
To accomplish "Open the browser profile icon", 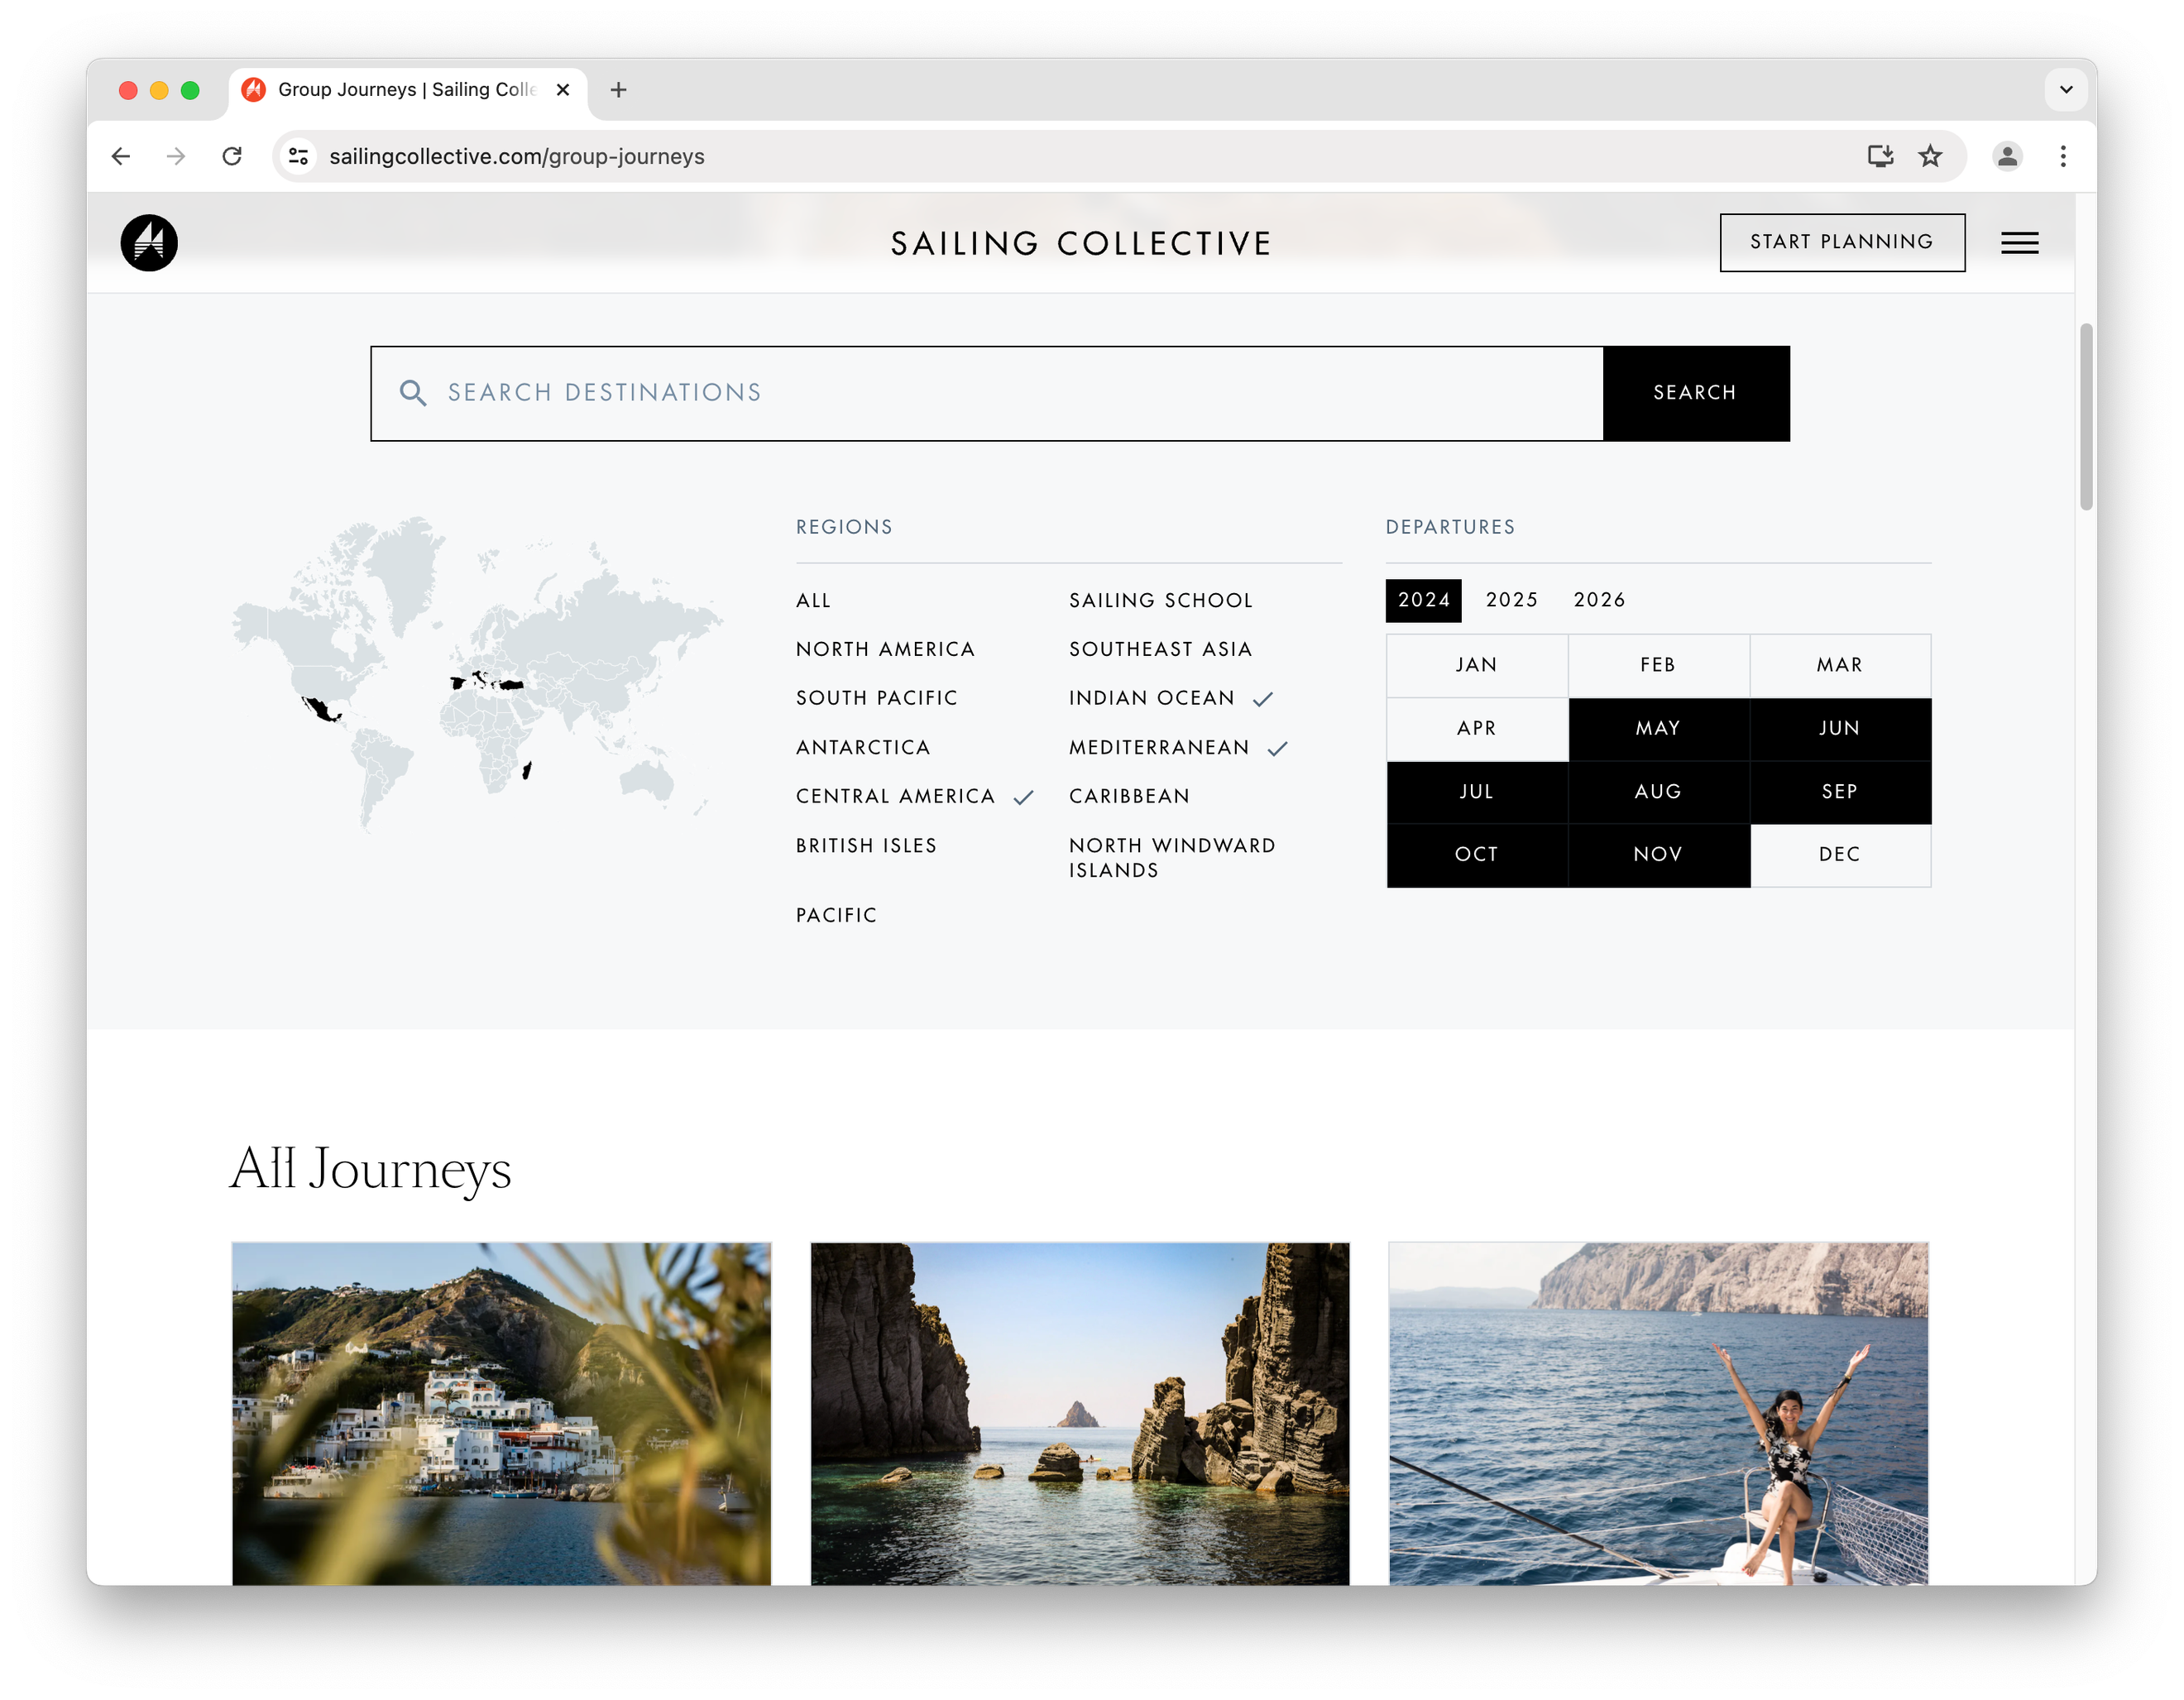I will click(x=2007, y=156).
